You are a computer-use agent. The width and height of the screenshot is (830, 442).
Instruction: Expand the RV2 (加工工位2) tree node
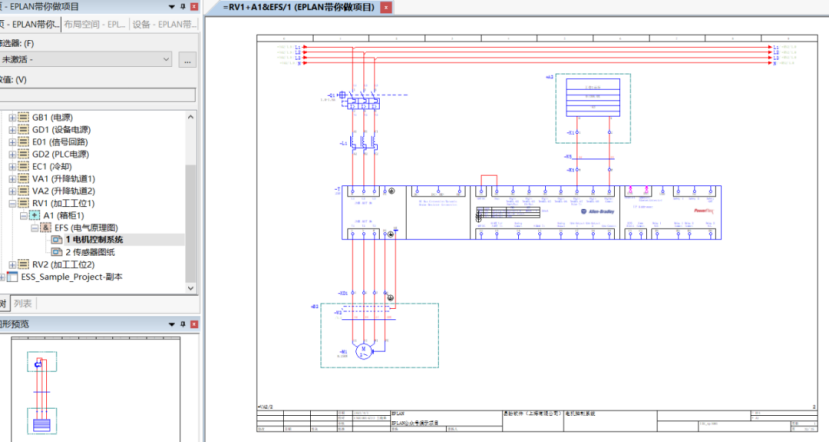point(12,264)
